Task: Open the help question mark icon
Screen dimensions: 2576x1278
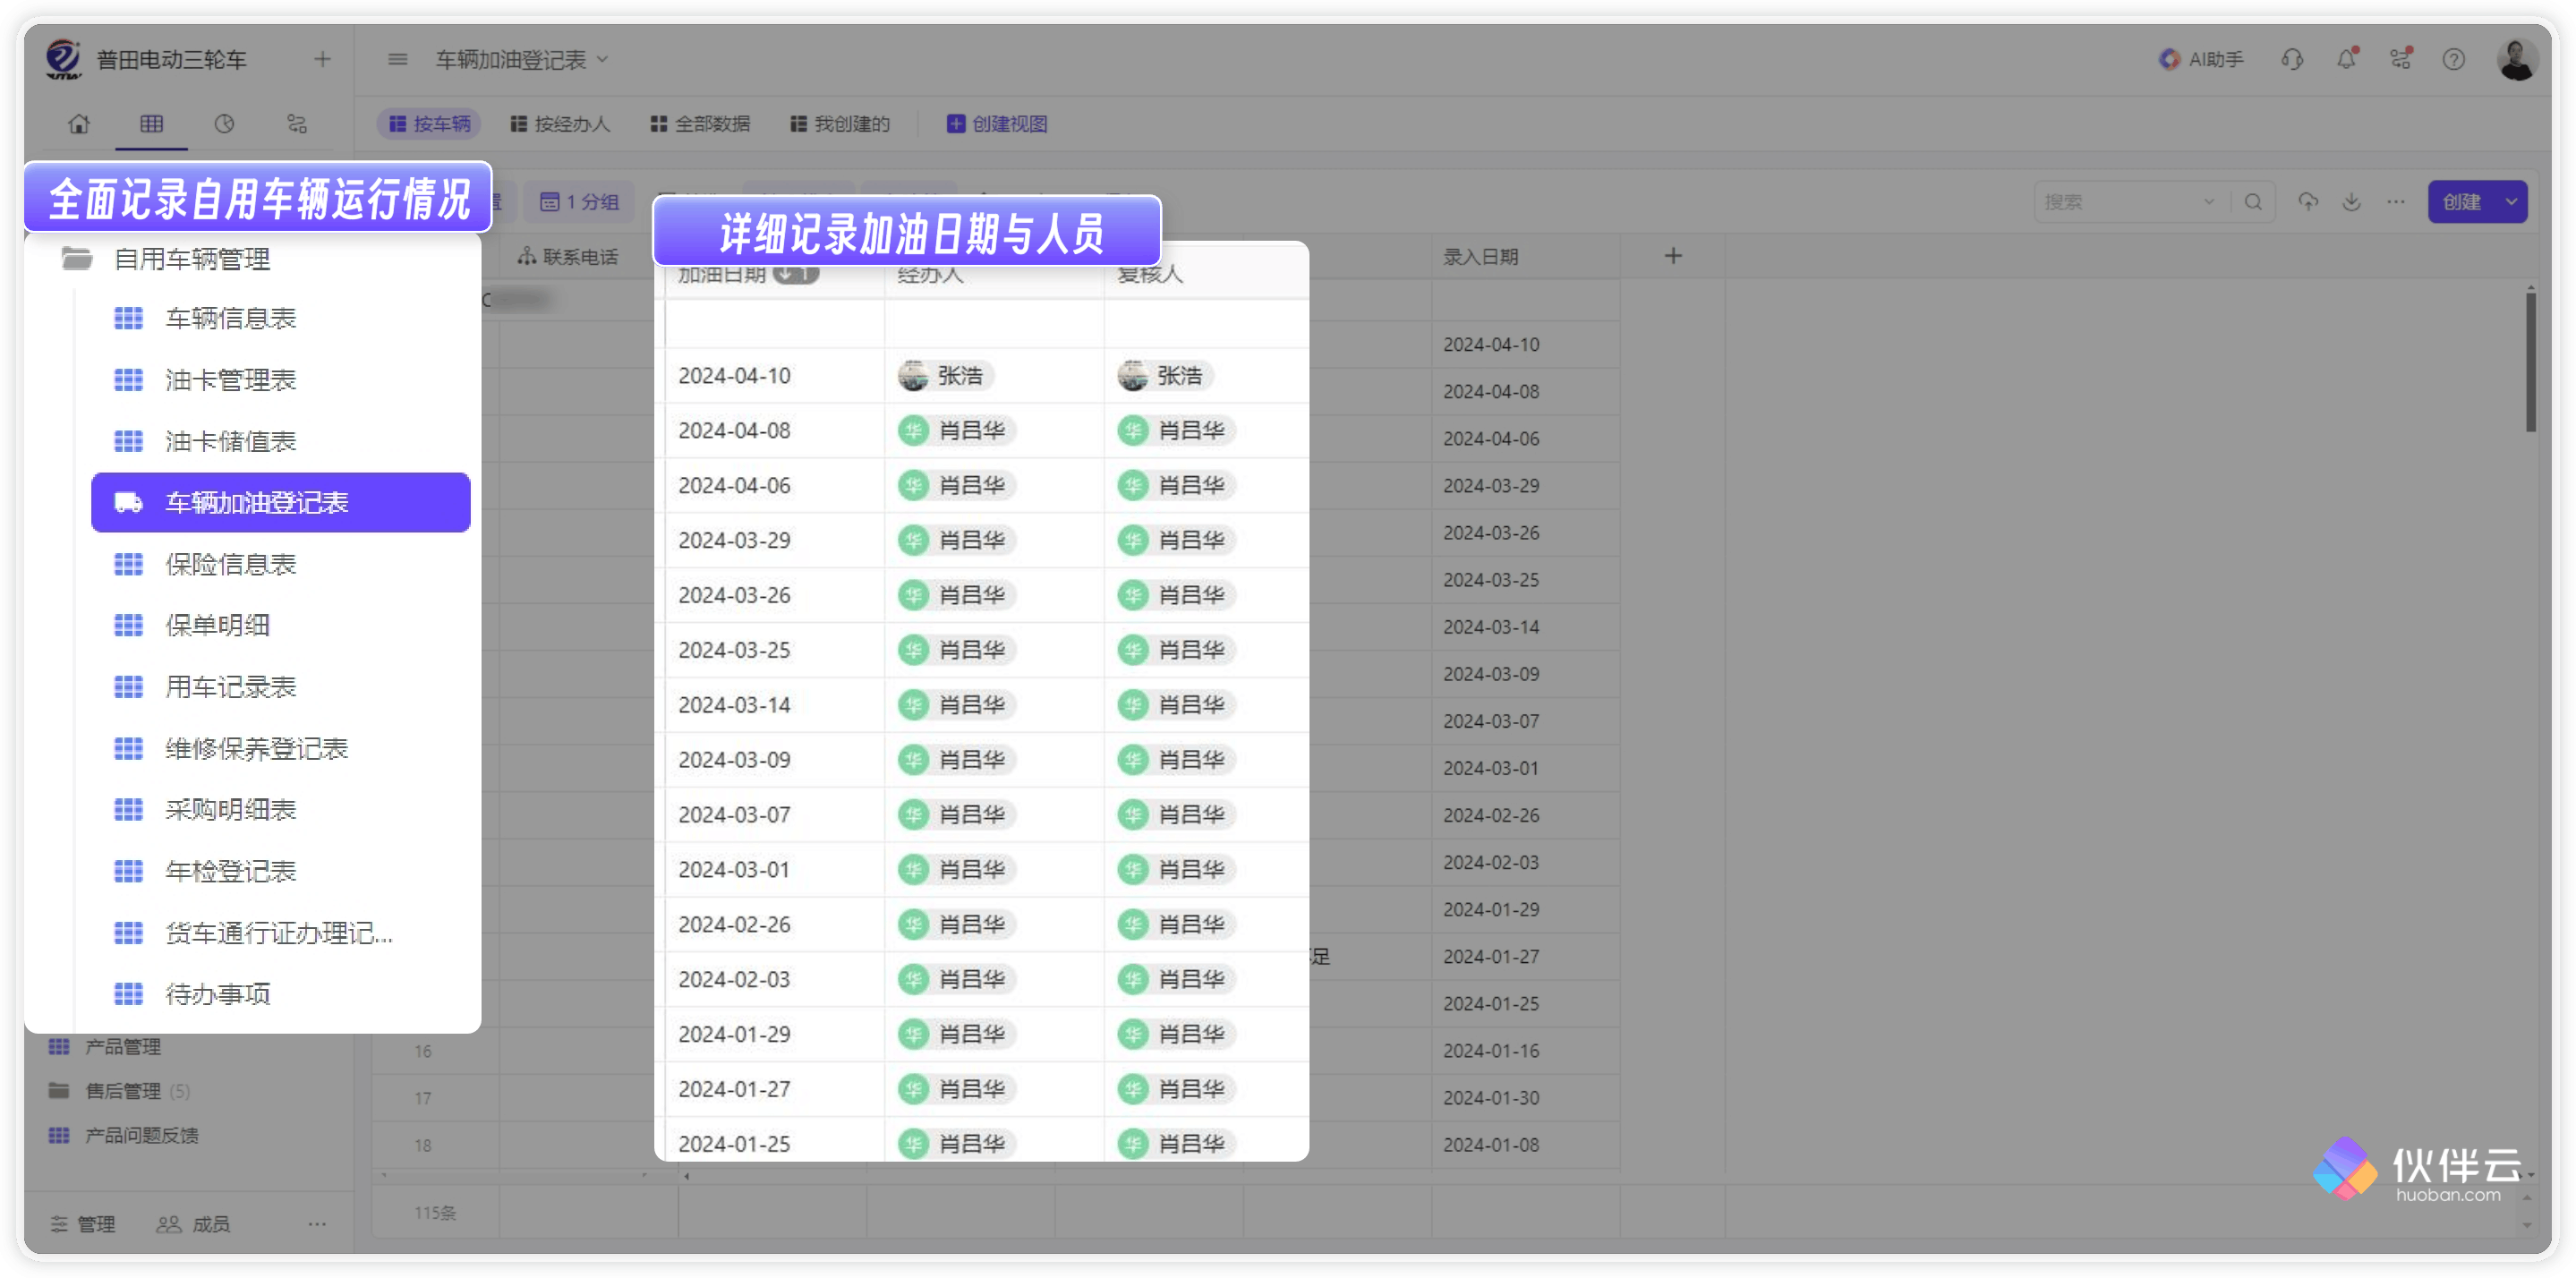Action: pos(2453,60)
